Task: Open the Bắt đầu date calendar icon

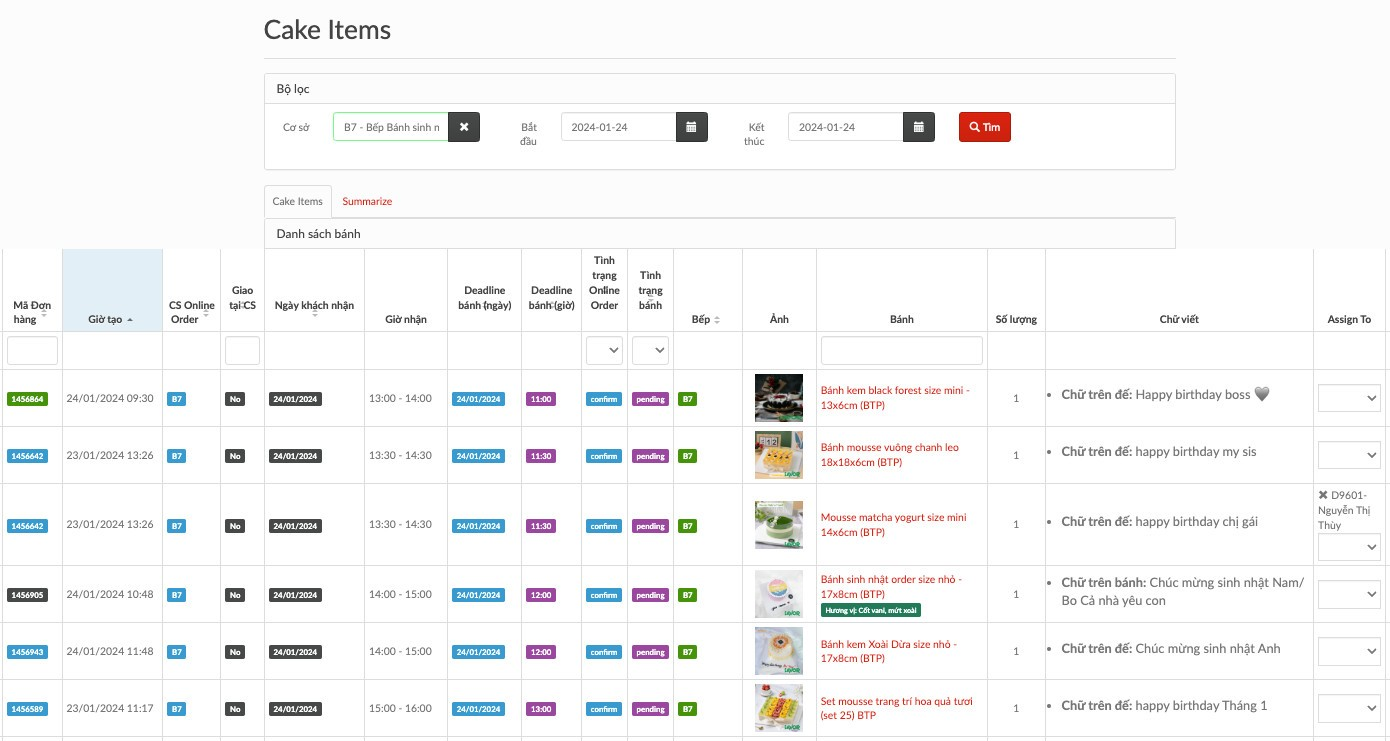Action: [692, 127]
